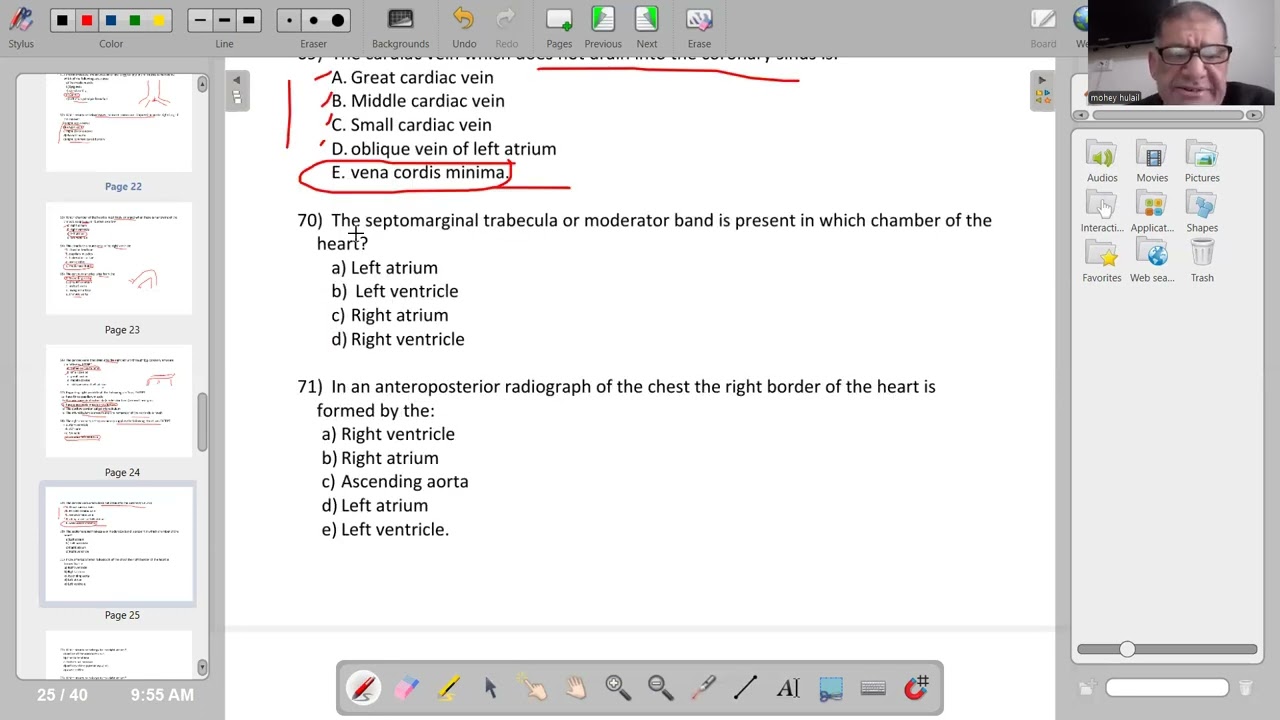The width and height of the screenshot is (1280, 720).
Task: Open the Movies library folder
Action: [x=1152, y=162]
